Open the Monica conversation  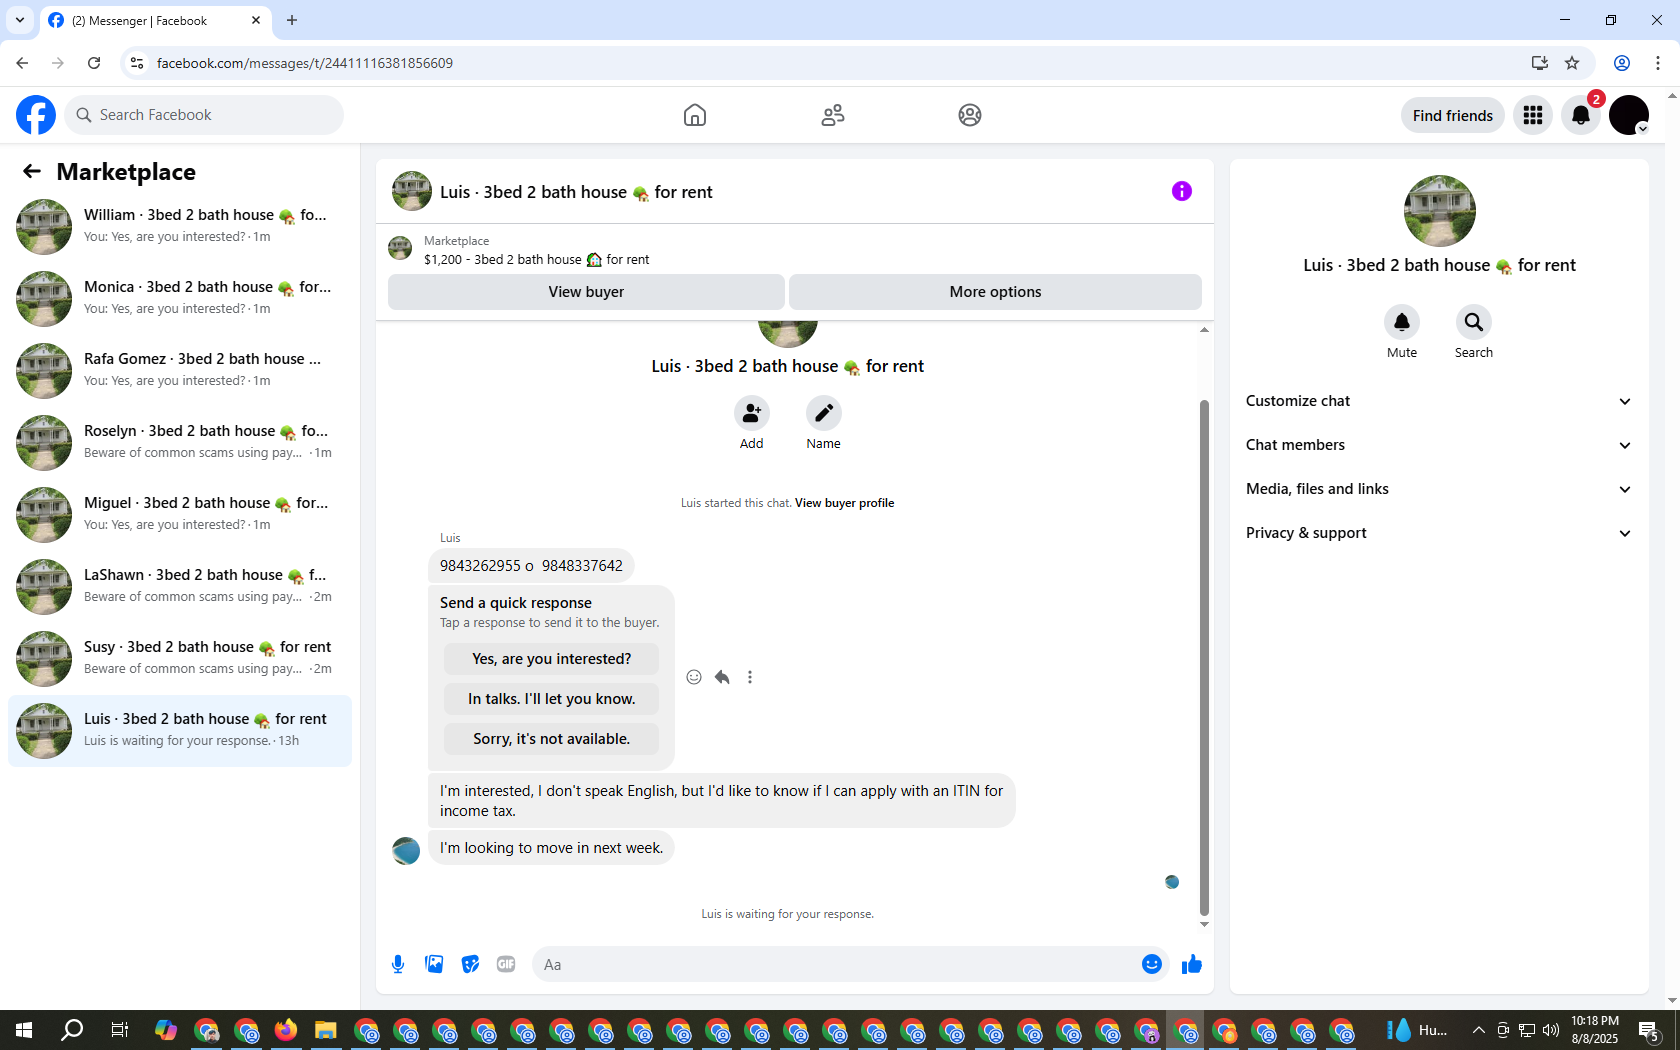tap(180, 299)
